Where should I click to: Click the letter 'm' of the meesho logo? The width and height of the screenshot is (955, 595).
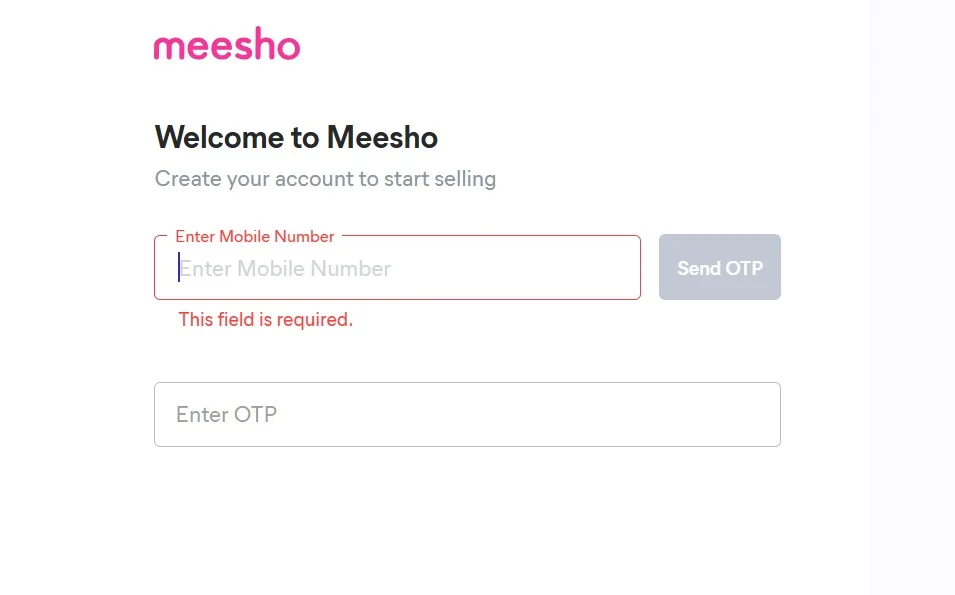pos(169,47)
